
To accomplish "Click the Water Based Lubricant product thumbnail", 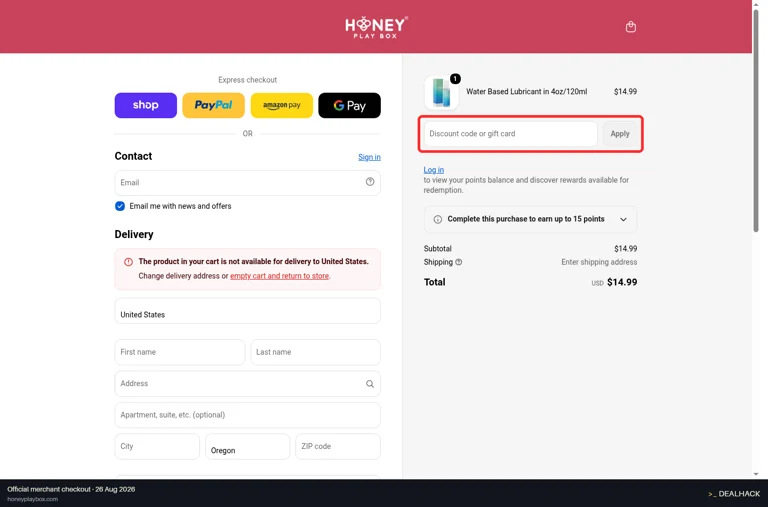I will click(441, 92).
